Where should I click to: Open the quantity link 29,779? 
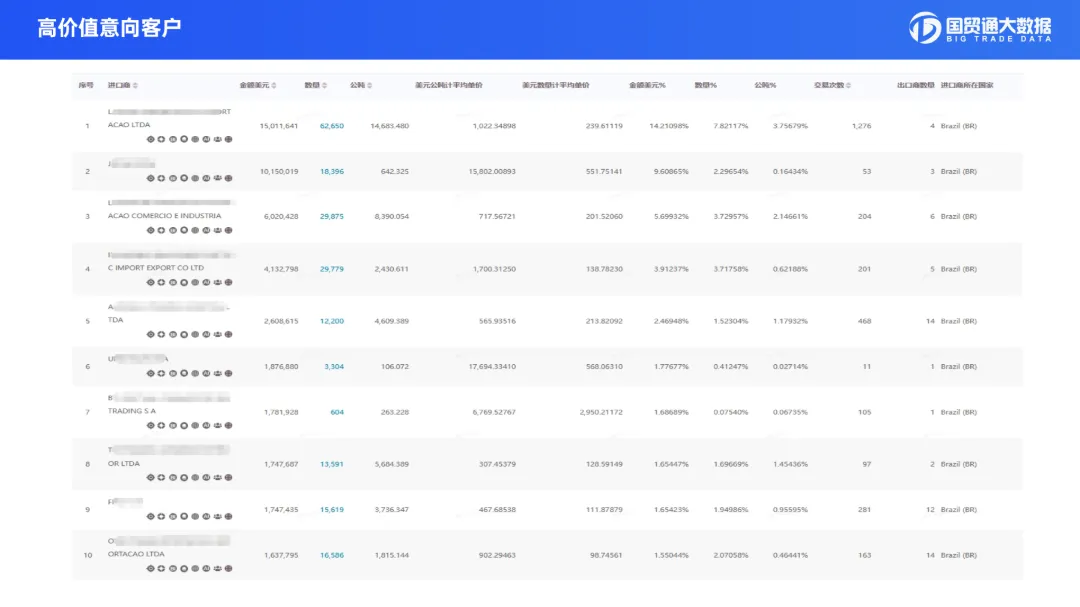point(331,269)
